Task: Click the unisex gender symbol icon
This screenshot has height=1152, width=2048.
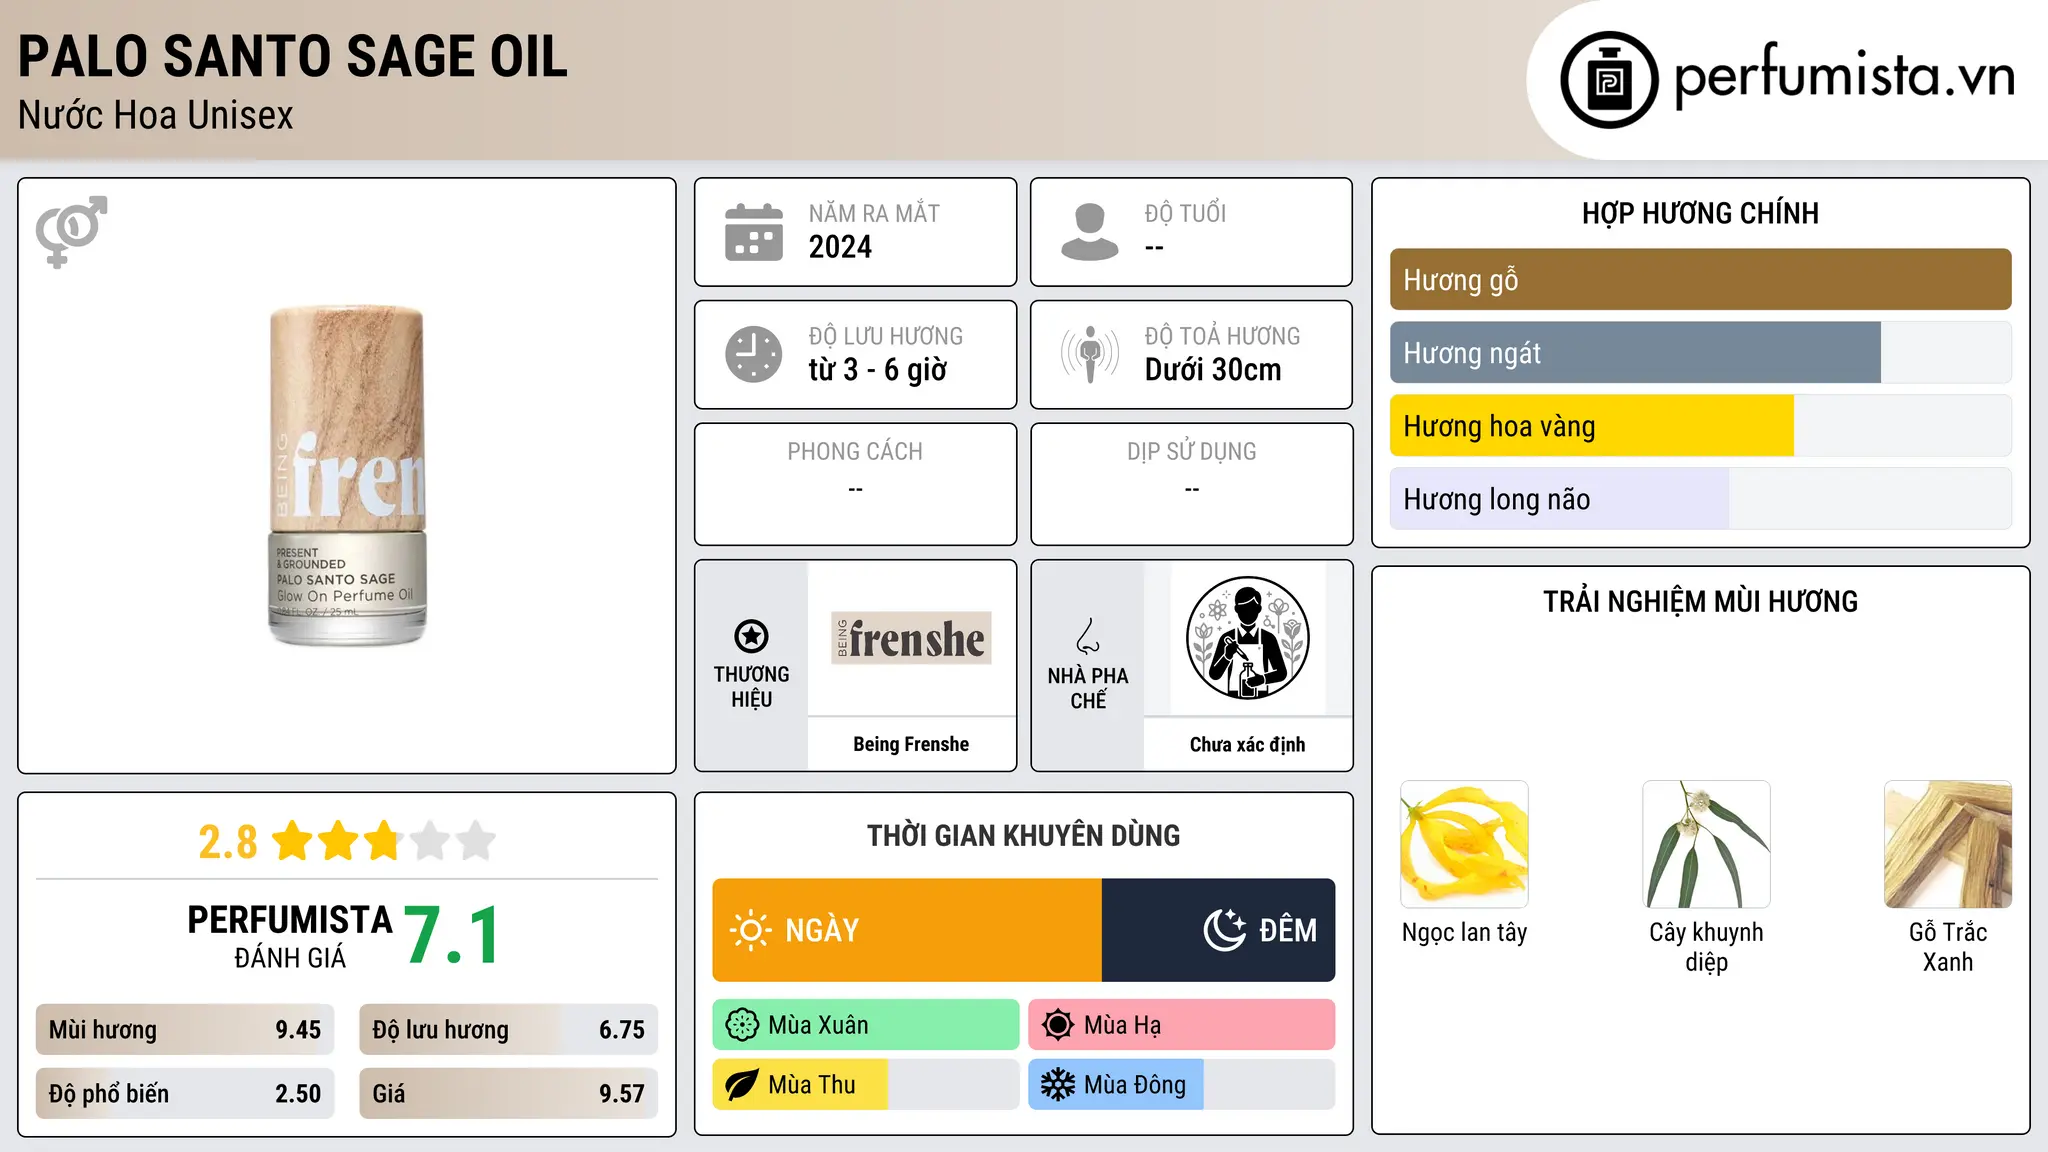Action: [x=71, y=231]
